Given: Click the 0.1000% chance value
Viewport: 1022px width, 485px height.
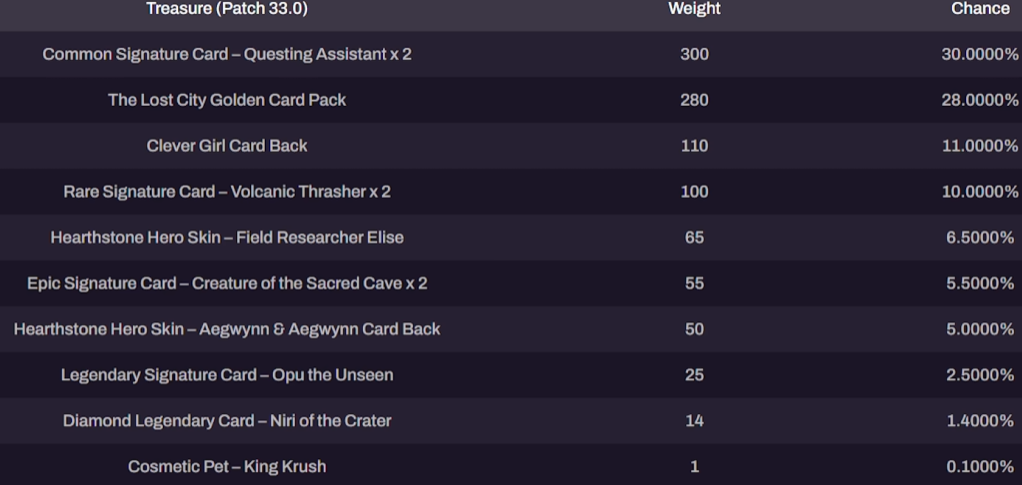Looking at the screenshot, I should pos(980,467).
